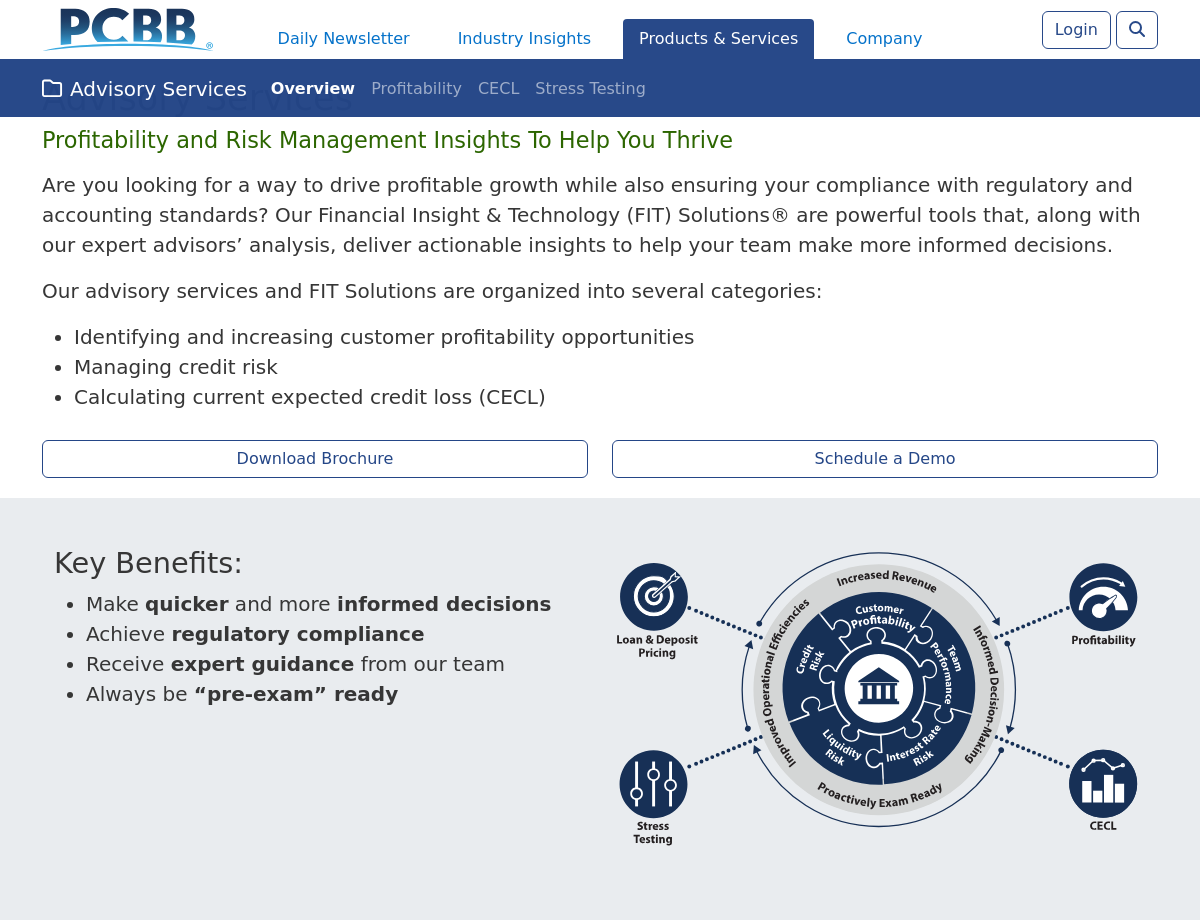The image size is (1200, 920).
Task: Expand the Company menu
Action: point(884,39)
